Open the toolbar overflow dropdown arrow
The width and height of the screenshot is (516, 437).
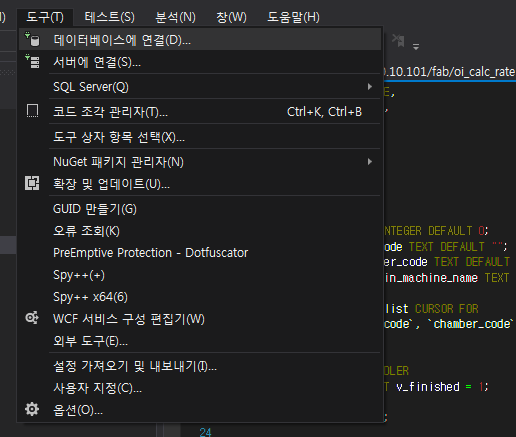point(416,47)
